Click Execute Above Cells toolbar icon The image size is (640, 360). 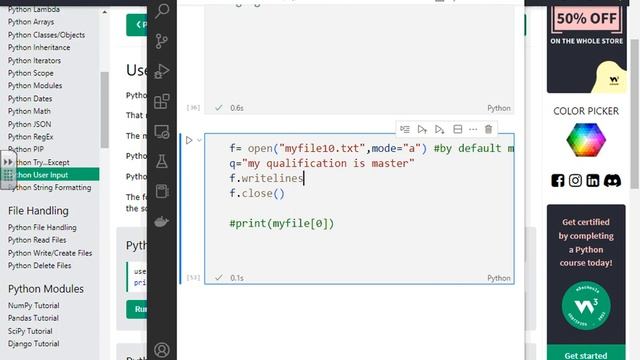click(x=422, y=129)
